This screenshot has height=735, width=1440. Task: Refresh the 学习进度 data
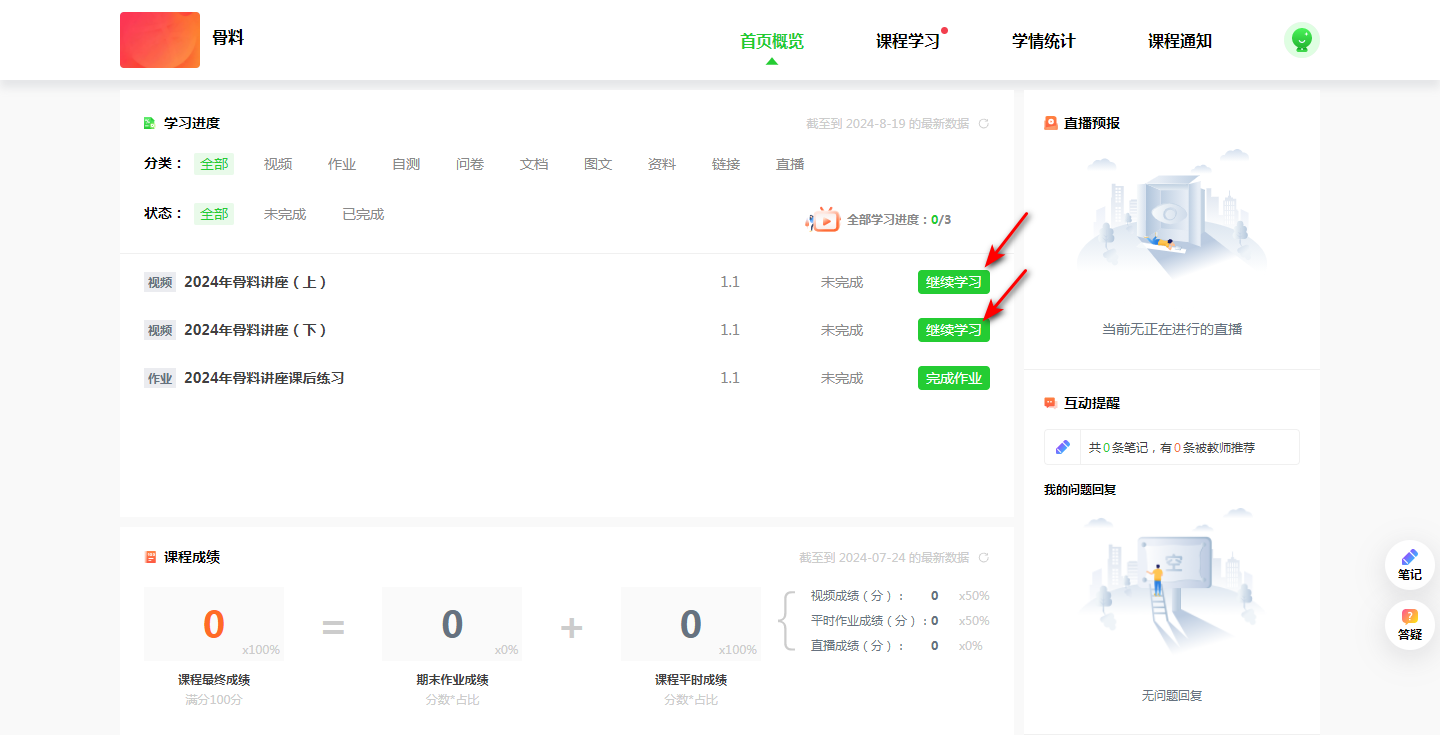tap(983, 124)
